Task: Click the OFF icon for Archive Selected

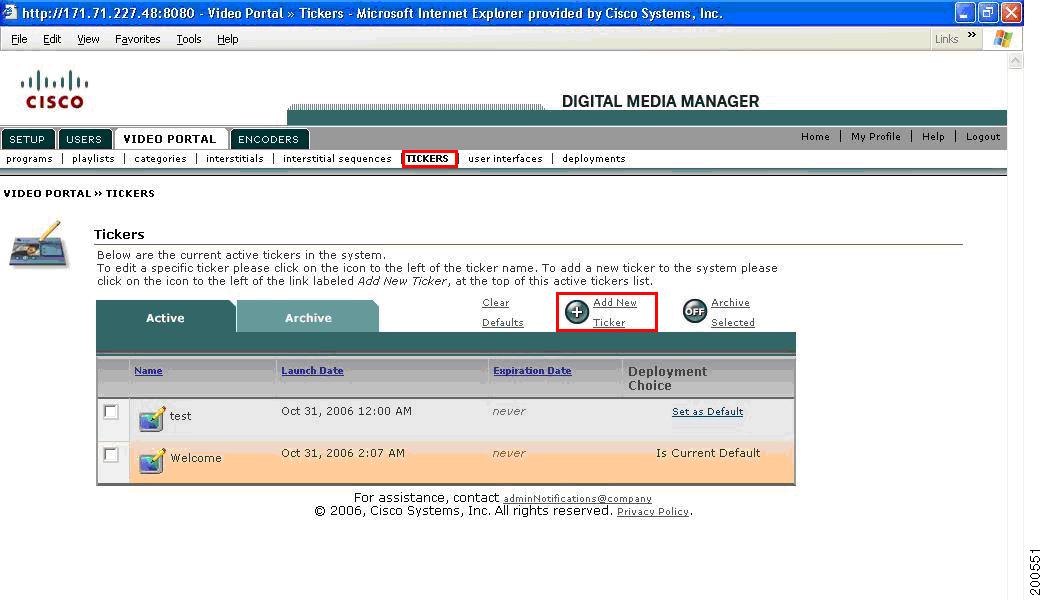Action: [694, 311]
